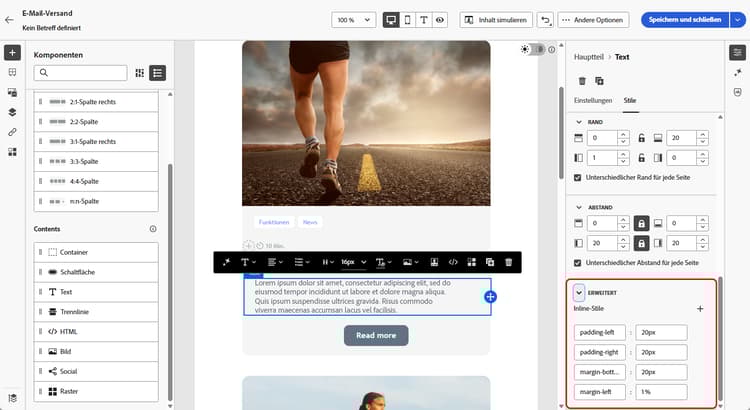Viewport: 750px width, 410px height.
Task: Delete the Text component via trash icon in panel
Action: point(582,81)
